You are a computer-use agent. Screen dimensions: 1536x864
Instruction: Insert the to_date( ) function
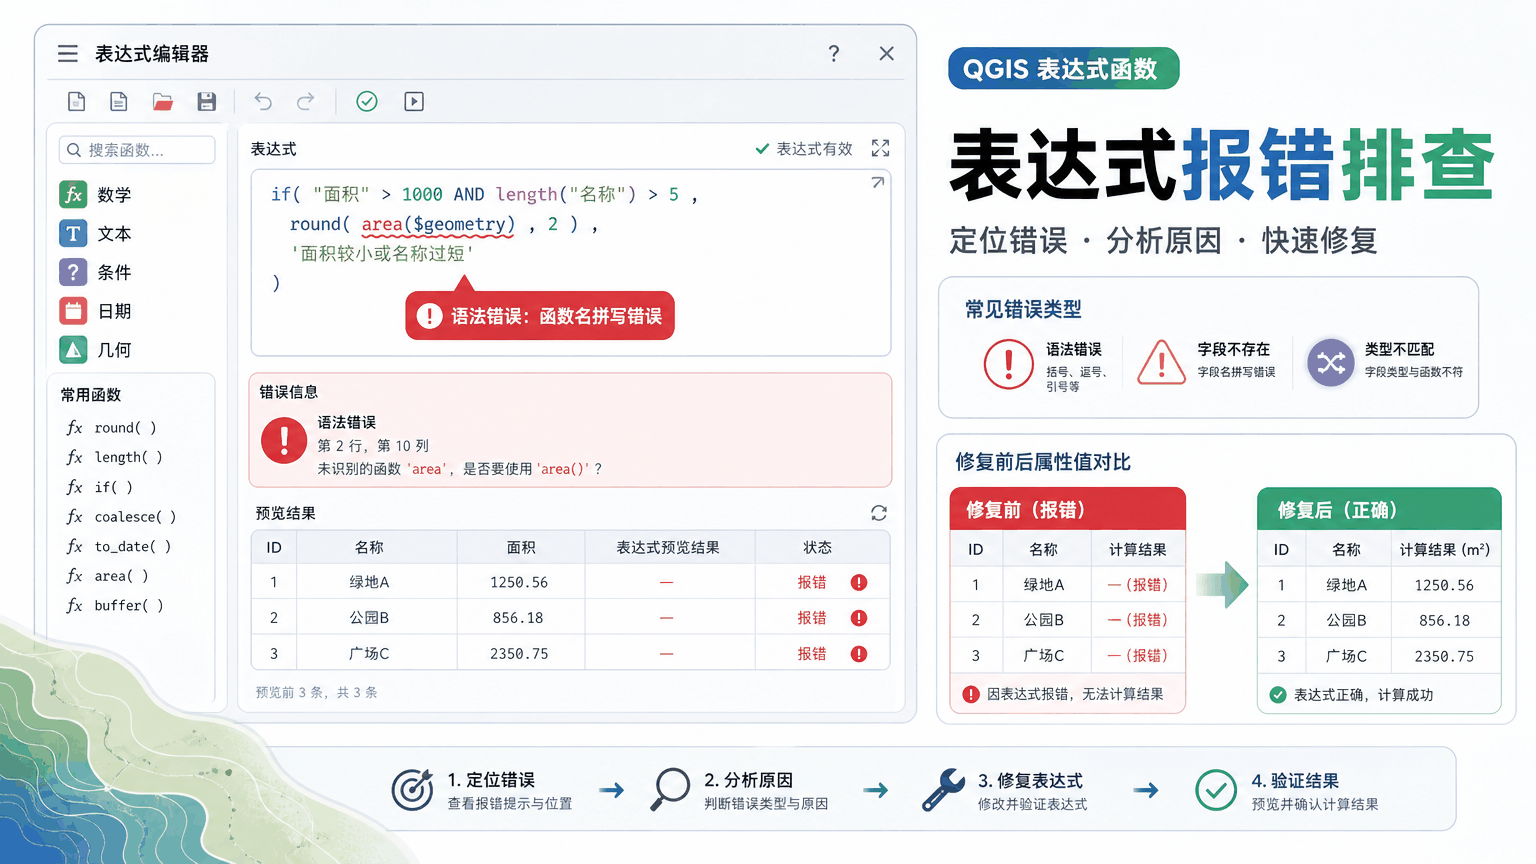pyautogui.click(x=119, y=546)
